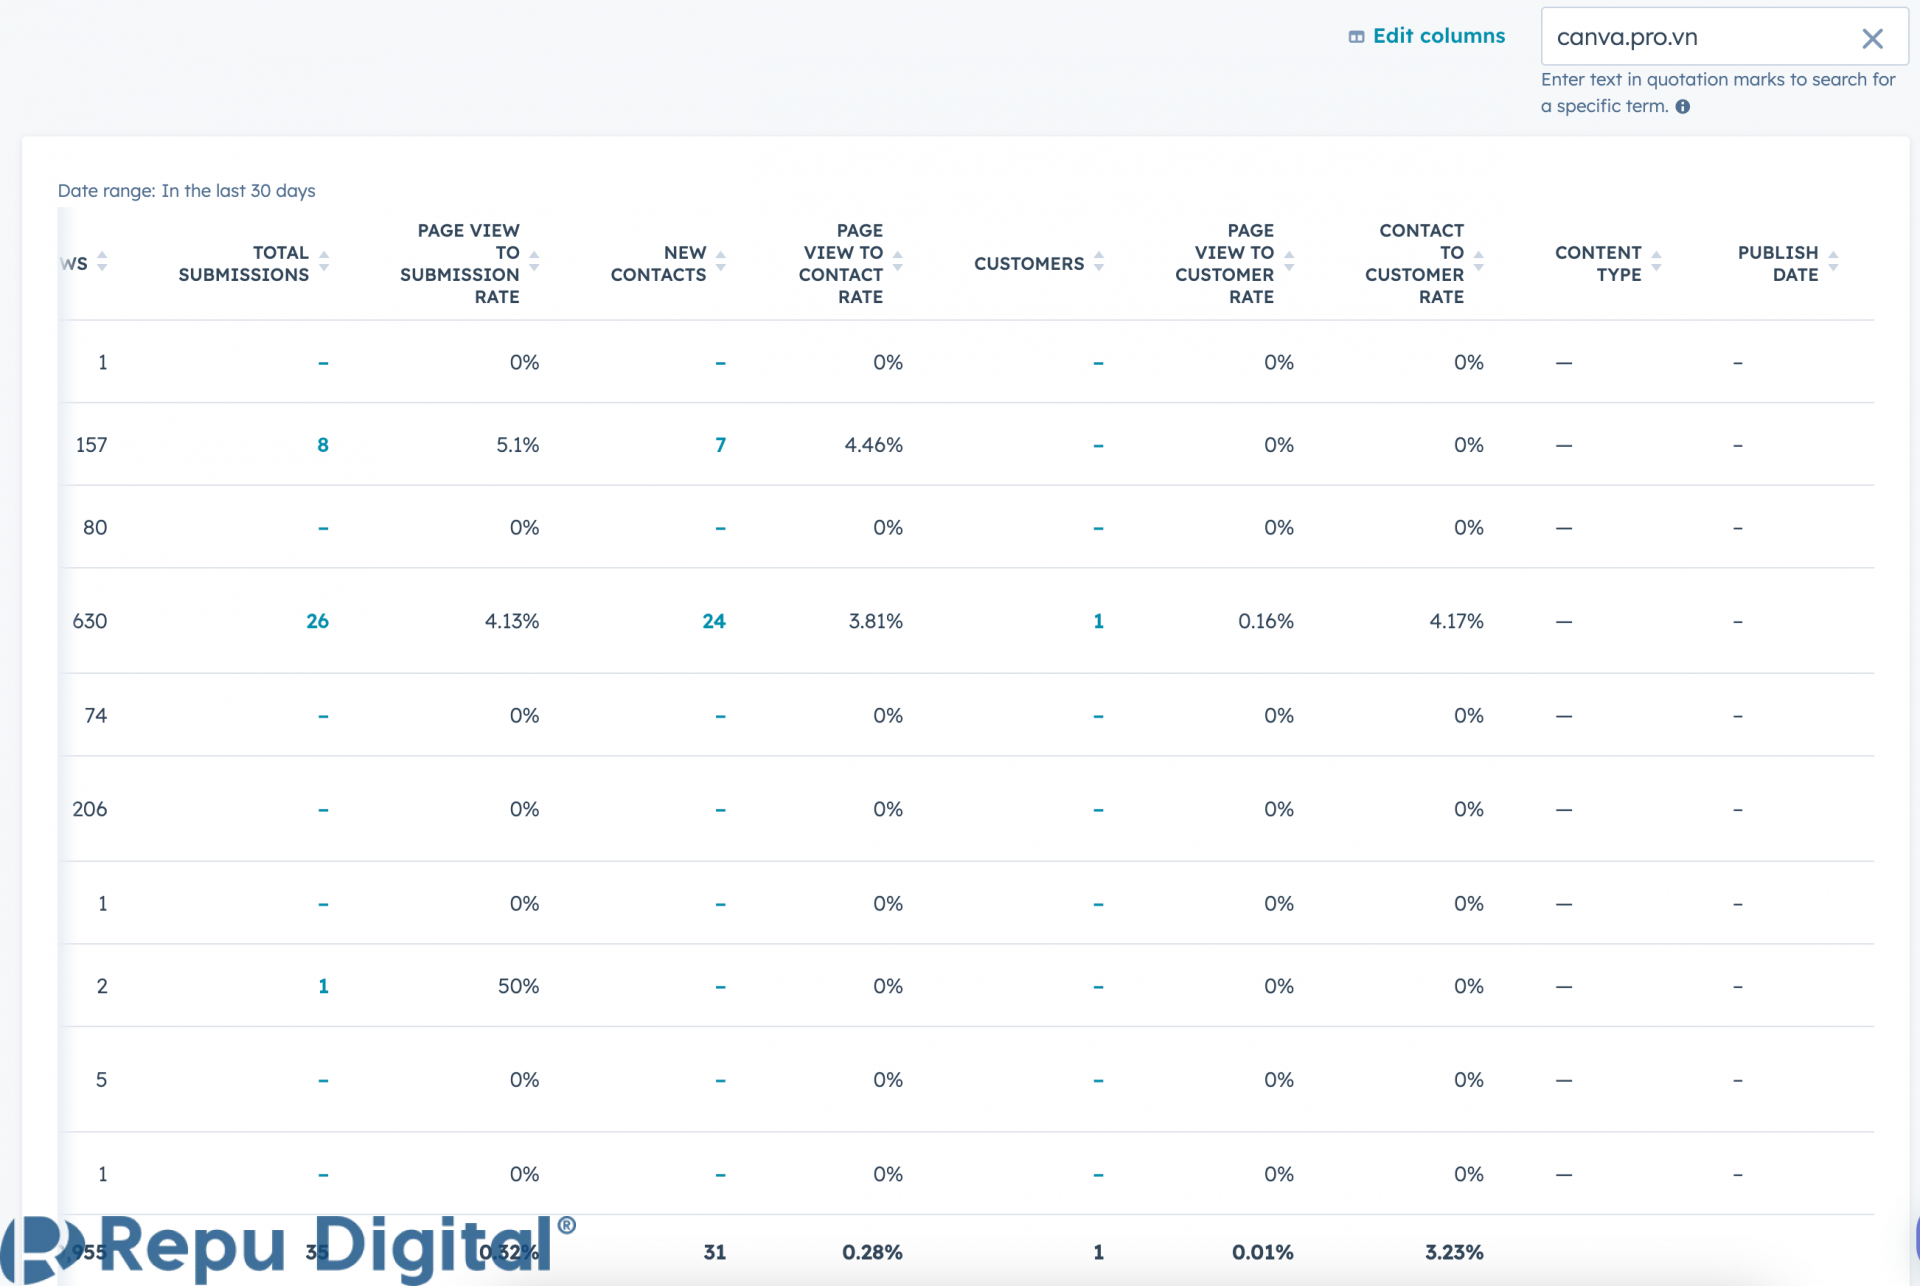Click the 0.28% total contact rate
The image size is (1920, 1286).
872,1252
